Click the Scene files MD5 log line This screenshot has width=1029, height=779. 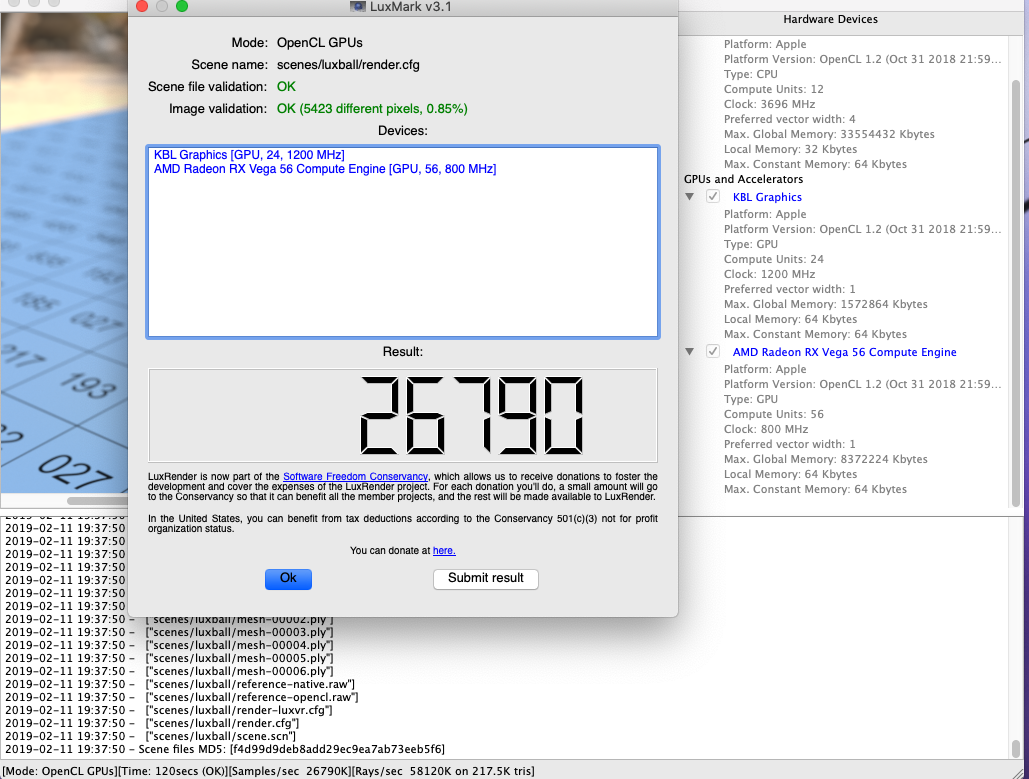click(x=224, y=749)
